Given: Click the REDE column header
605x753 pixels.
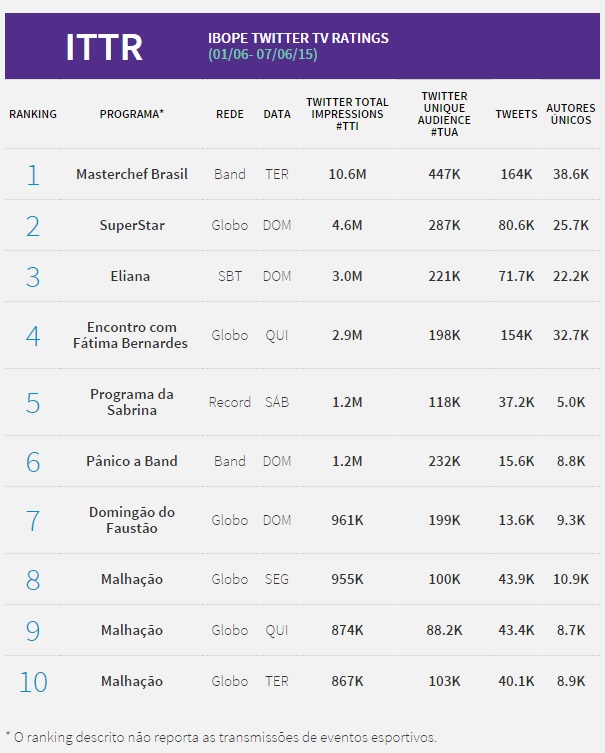Looking at the screenshot, I should click(230, 114).
